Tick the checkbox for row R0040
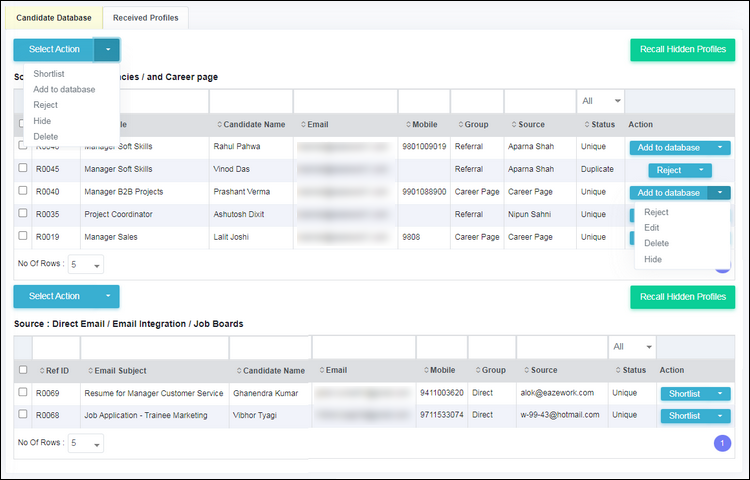Screen dimensions: 750x480 pos(22,190)
